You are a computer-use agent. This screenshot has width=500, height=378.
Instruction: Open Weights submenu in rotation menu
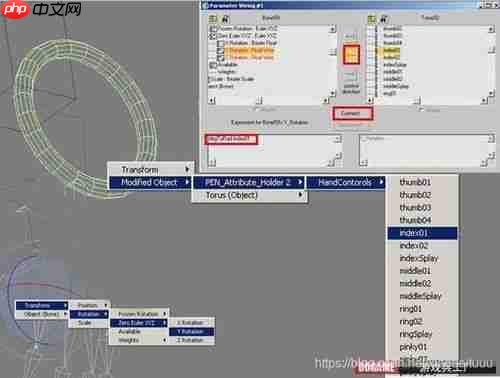click(139, 340)
